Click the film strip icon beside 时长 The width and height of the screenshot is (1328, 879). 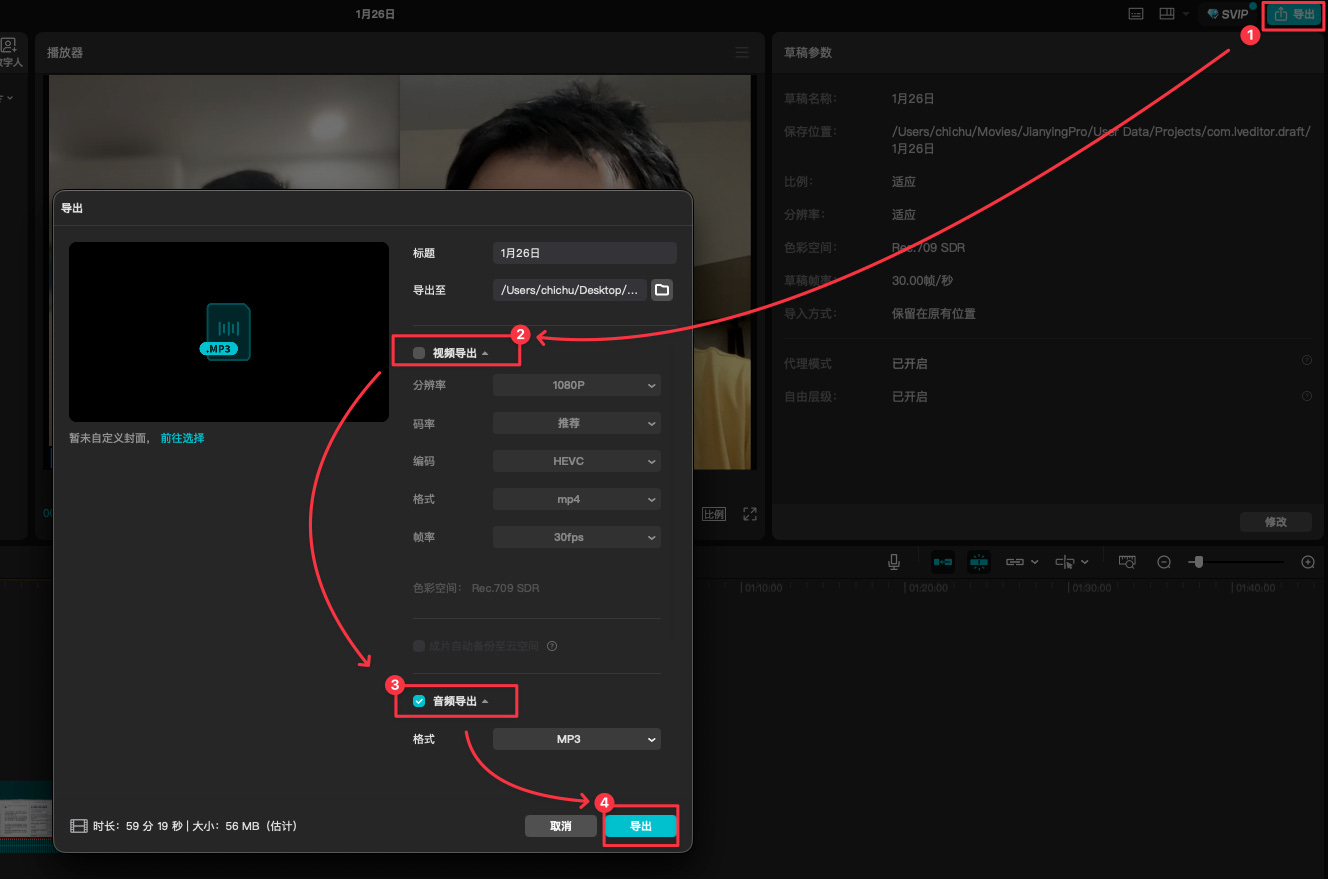(x=79, y=826)
